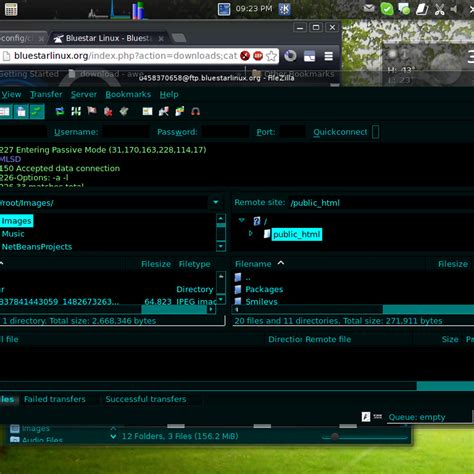Open remote file search binoculars icon
The image size is (474, 474).
[x=196, y=111]
